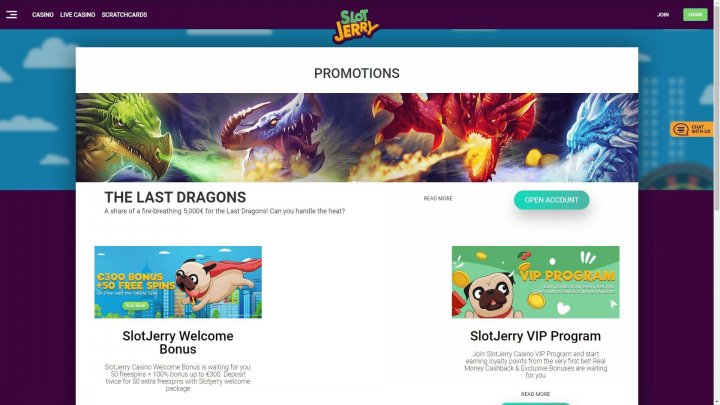The width and height of the screenshot is (720, 405).
Task: Select Scratchcards in the top navigation
Action: point(124,15)
